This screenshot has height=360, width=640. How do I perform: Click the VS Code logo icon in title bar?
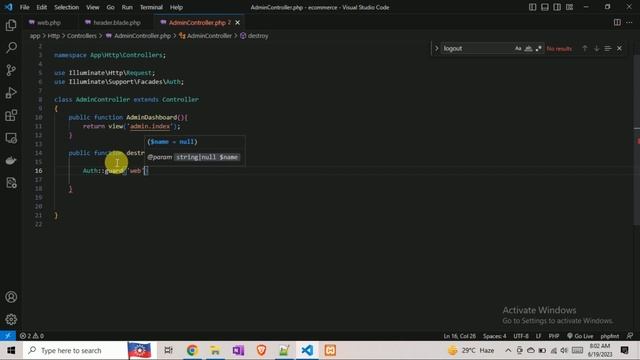tap(8, 7)
